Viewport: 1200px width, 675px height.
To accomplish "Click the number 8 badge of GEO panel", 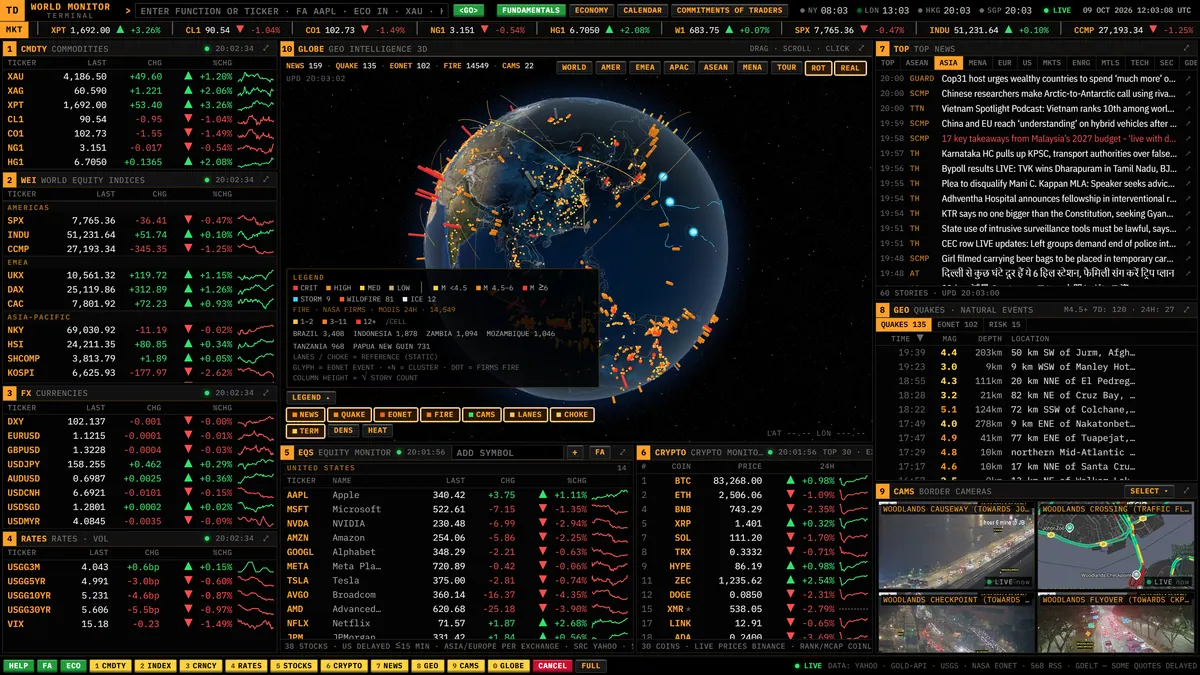I will pos(883,309).
